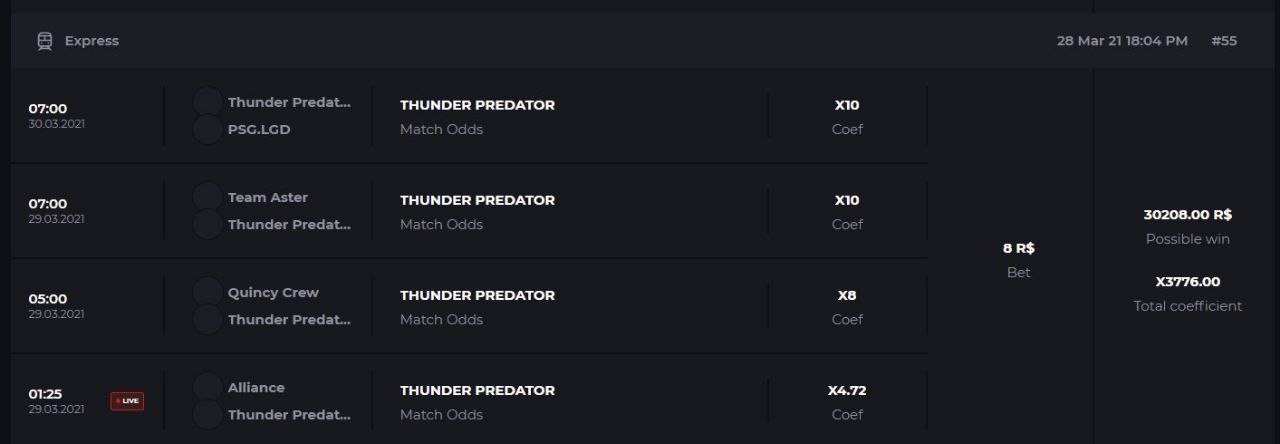Click the Express label in header

coord(92,41)
